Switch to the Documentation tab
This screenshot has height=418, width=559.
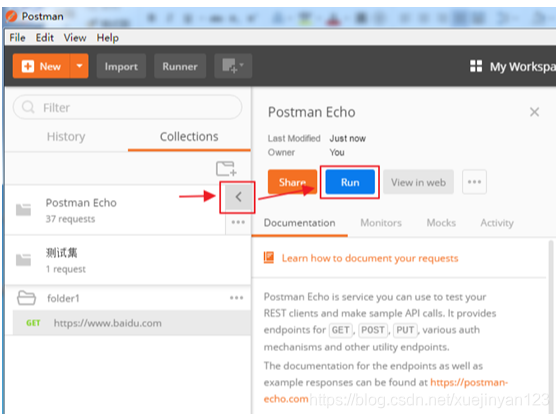pos(299,223)
